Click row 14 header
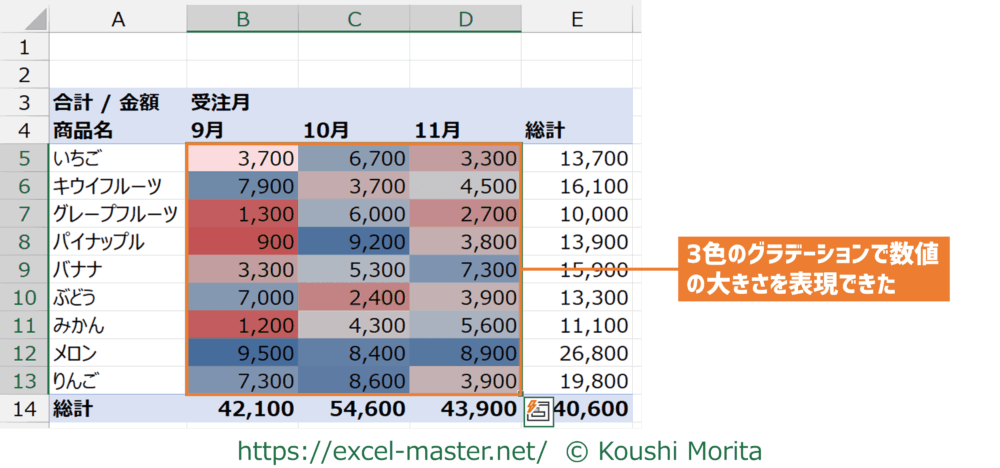1000x468 pixels. [24, 408]
